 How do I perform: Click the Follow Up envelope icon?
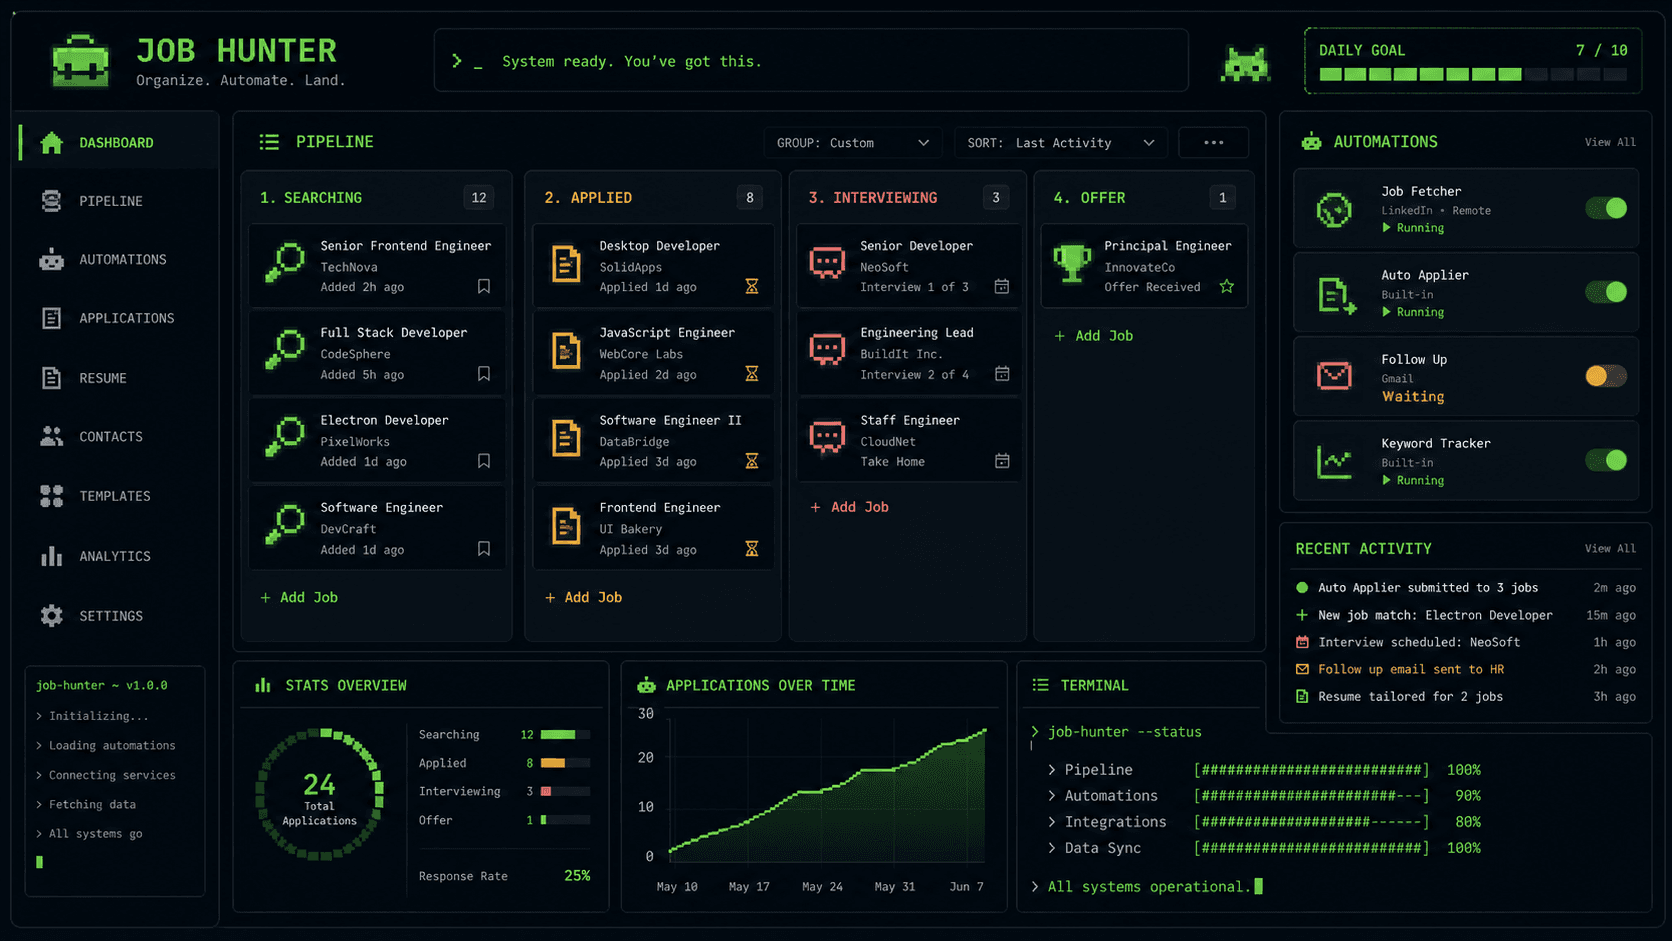pos(1334,376)
